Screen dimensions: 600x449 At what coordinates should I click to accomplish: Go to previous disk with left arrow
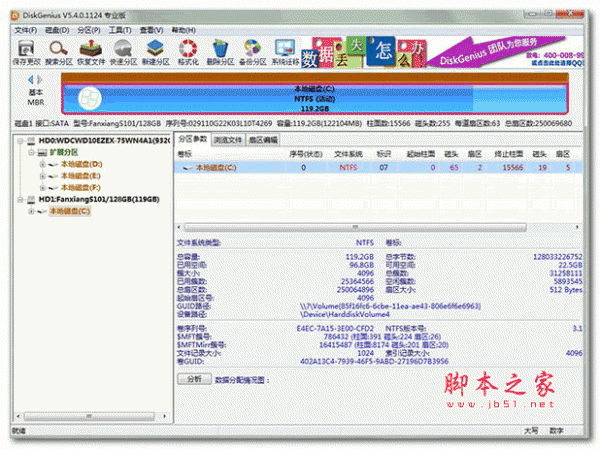(31, 80)
